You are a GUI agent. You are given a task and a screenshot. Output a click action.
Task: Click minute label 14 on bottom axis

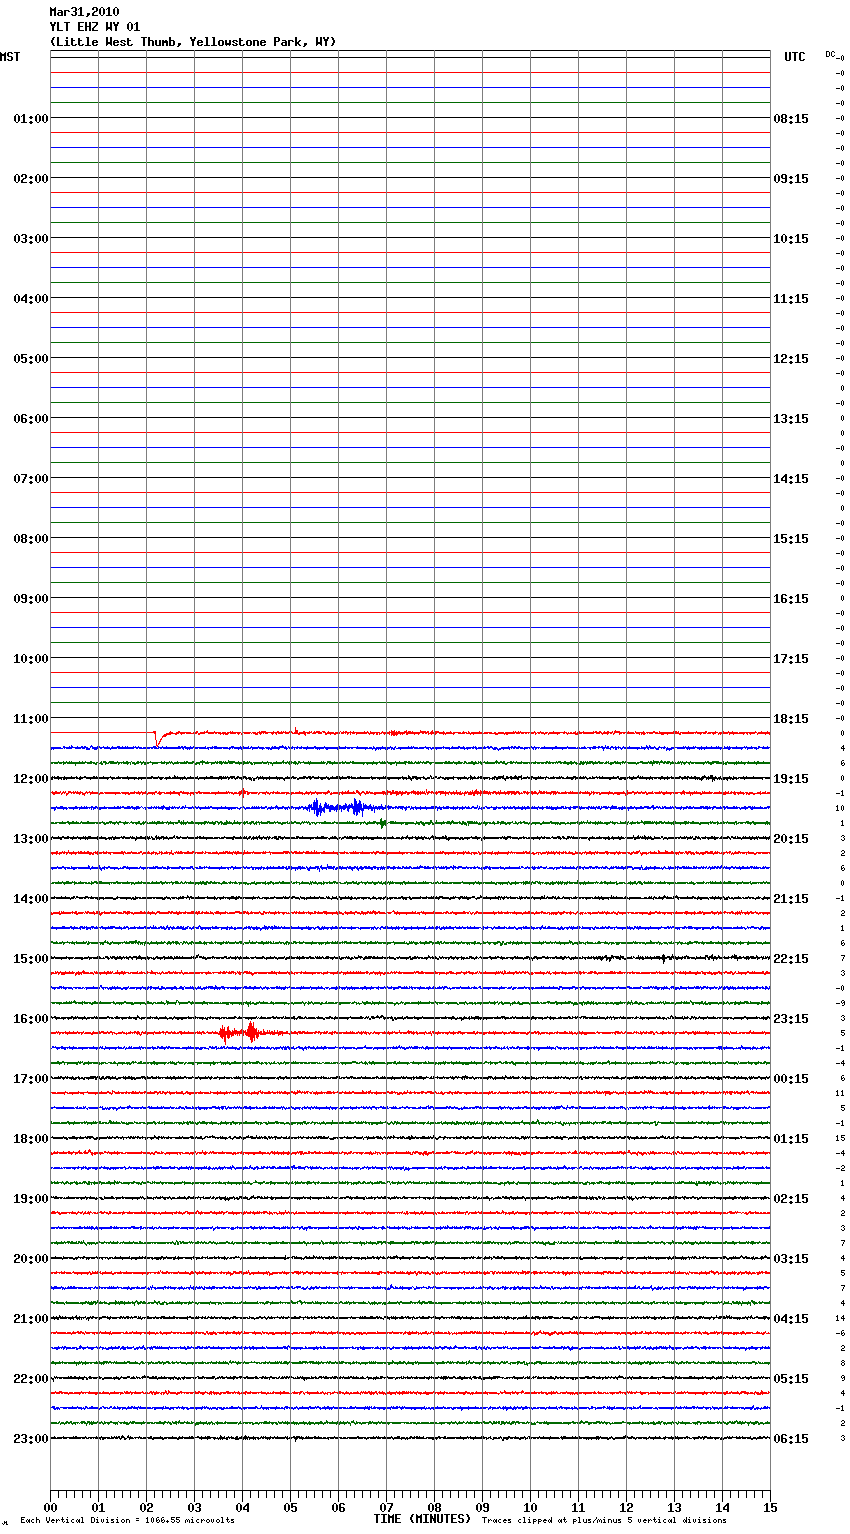(722, 1508)
